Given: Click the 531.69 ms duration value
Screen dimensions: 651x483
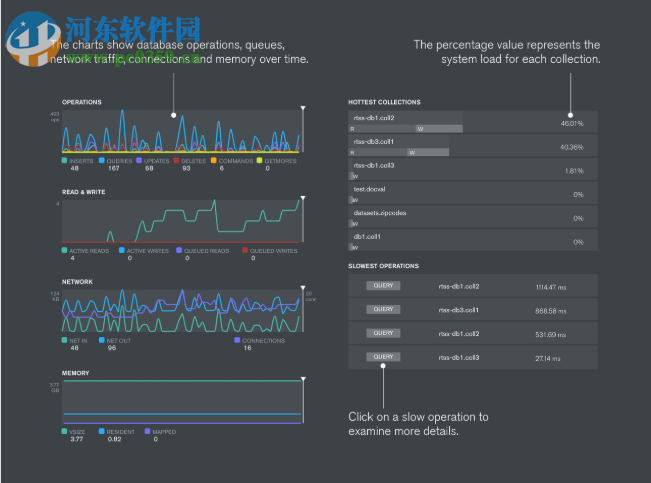Looking at the screenshot, I should coord(551,334).
